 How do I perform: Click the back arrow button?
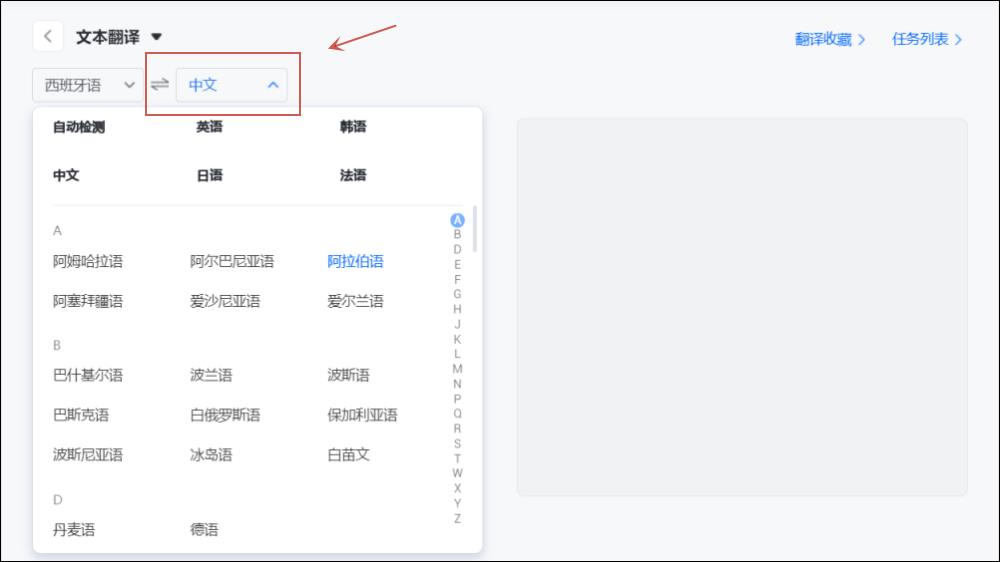(x=48, y=37)
